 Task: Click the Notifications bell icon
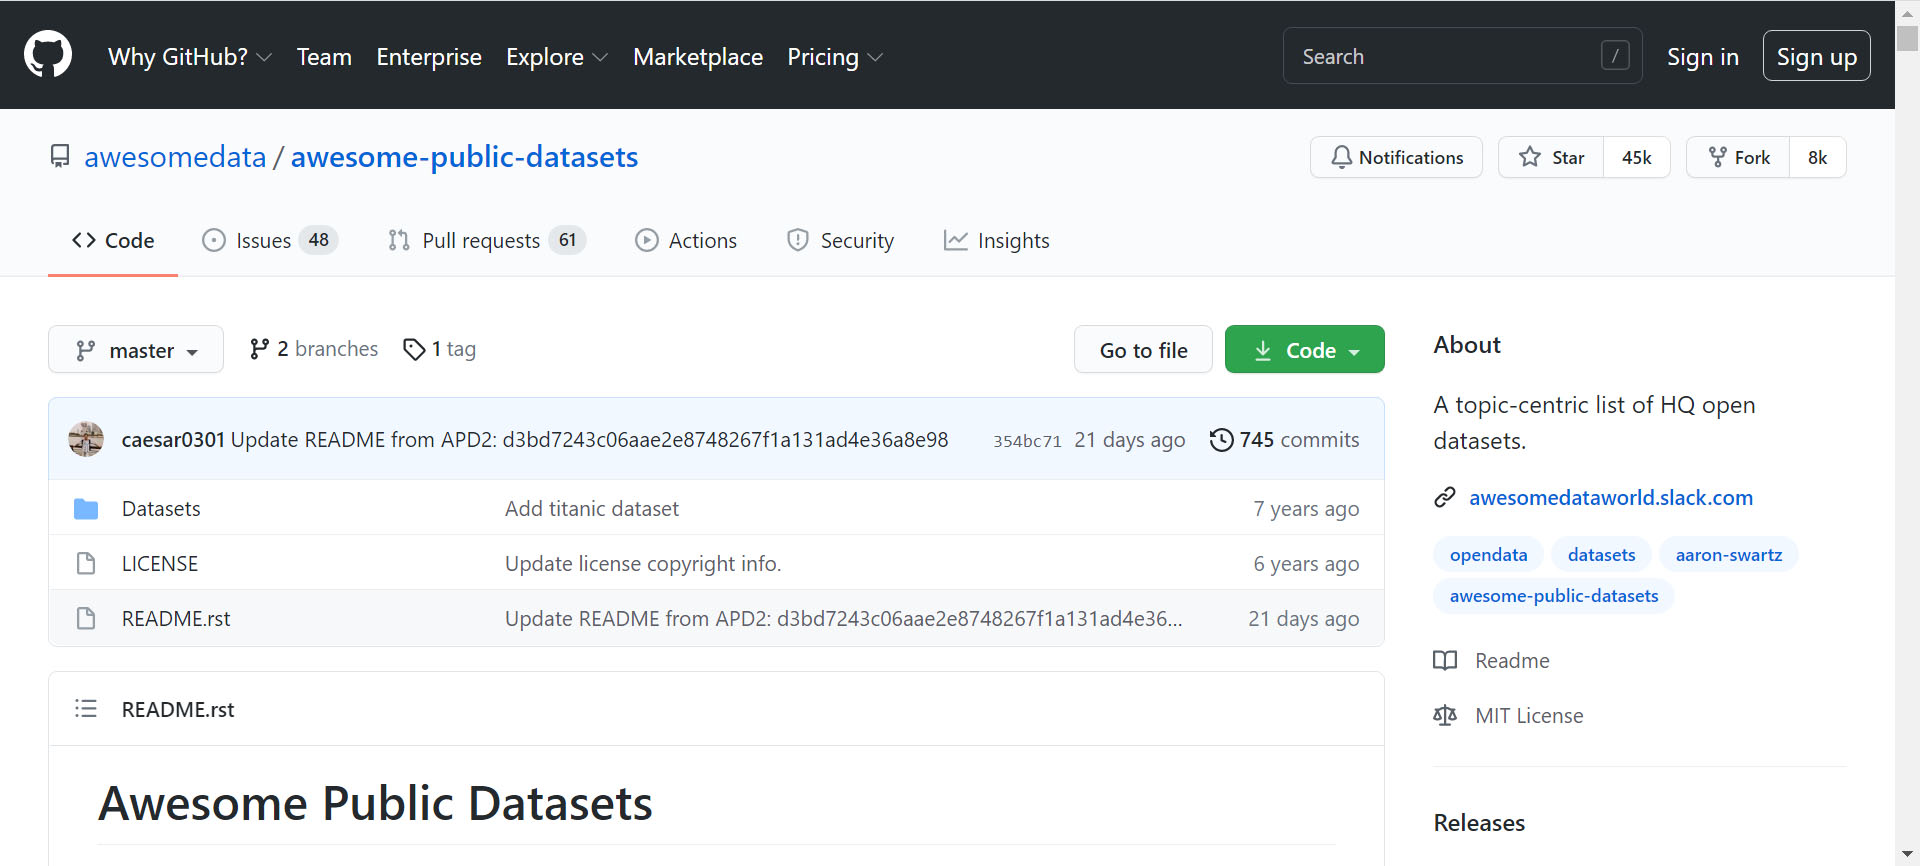pos(1342,158)
